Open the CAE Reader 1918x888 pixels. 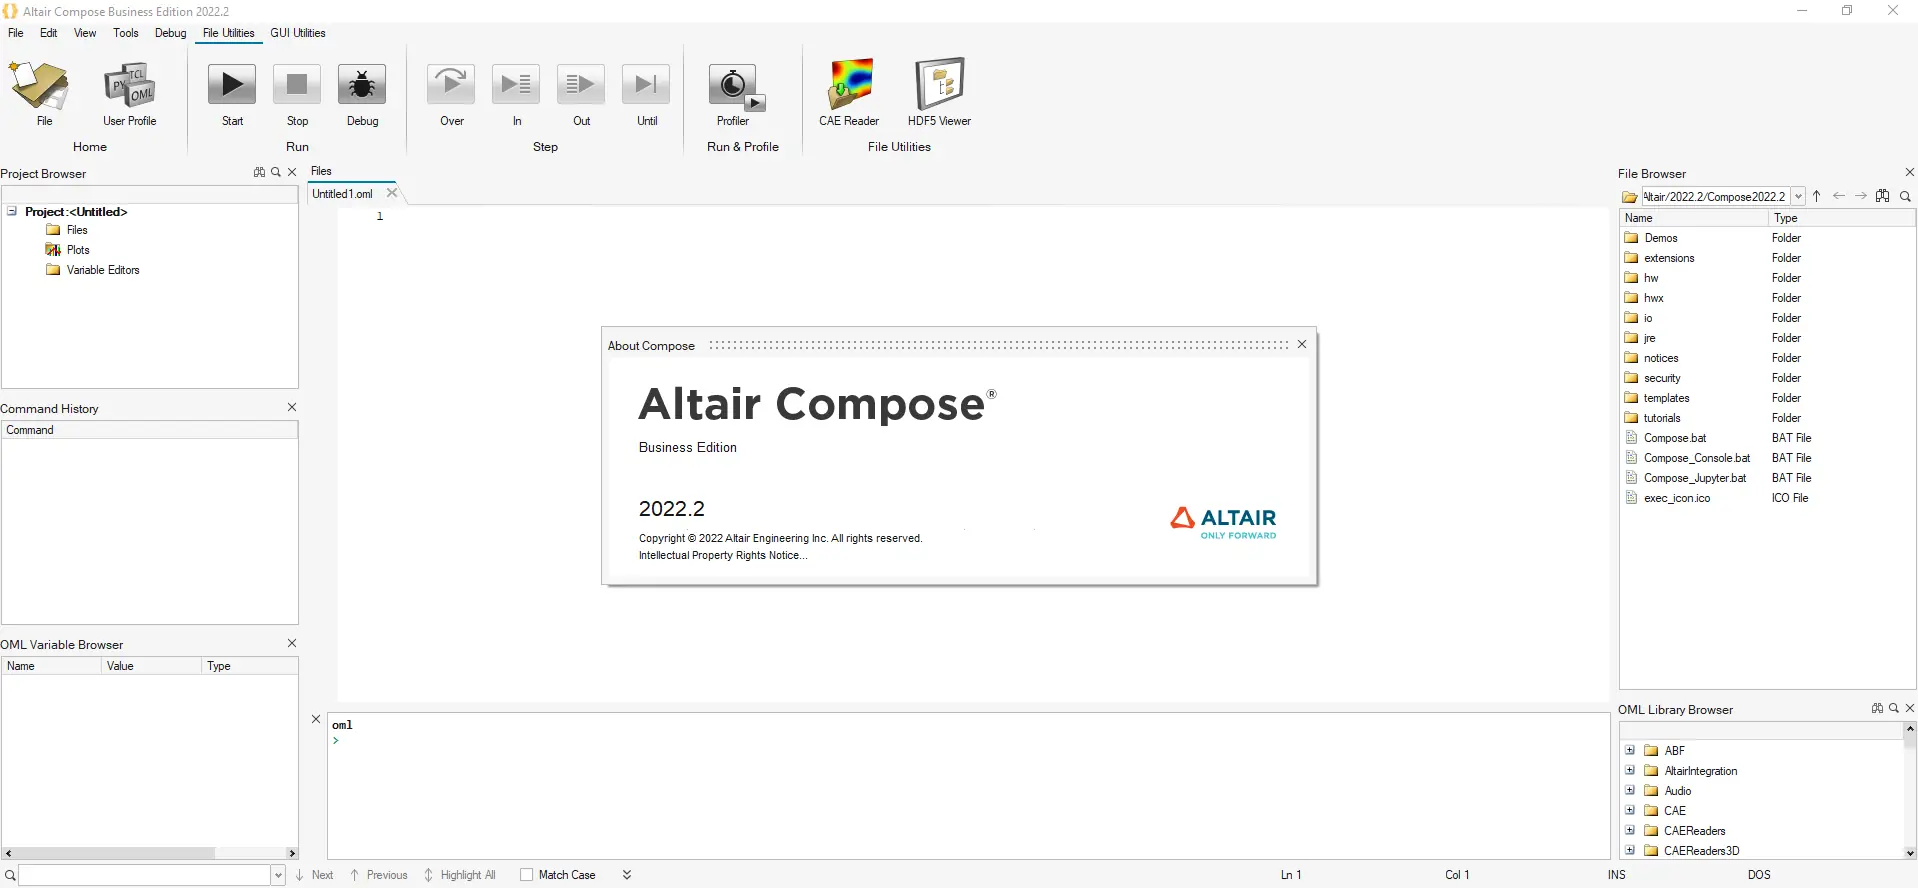click(x=849, y=93)
